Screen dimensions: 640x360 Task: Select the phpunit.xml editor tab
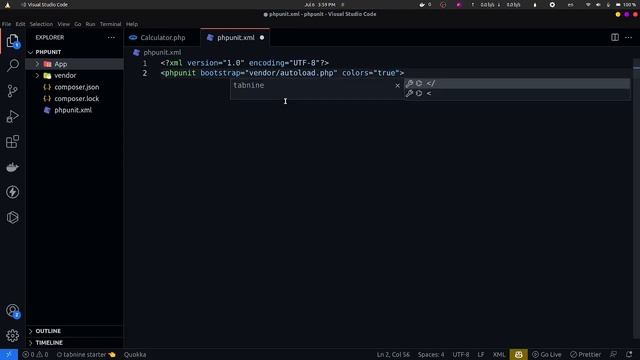[236, 38]
